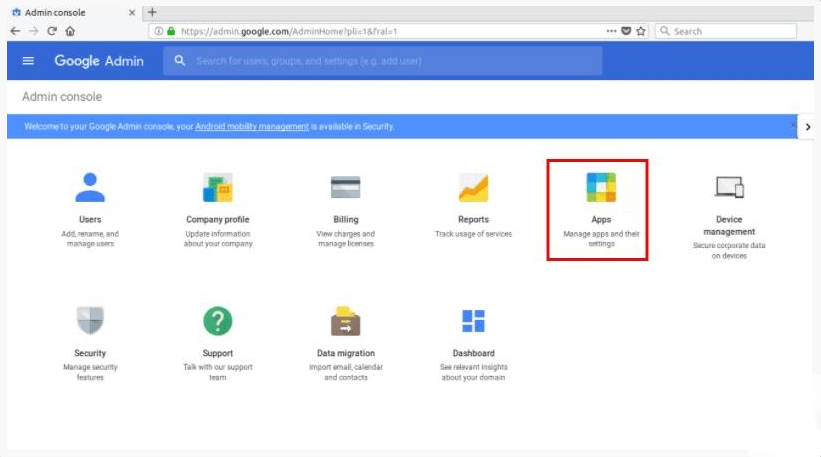The image size is (821, 457).
Task: Click the Reports label text
Action: click(473, 219)
